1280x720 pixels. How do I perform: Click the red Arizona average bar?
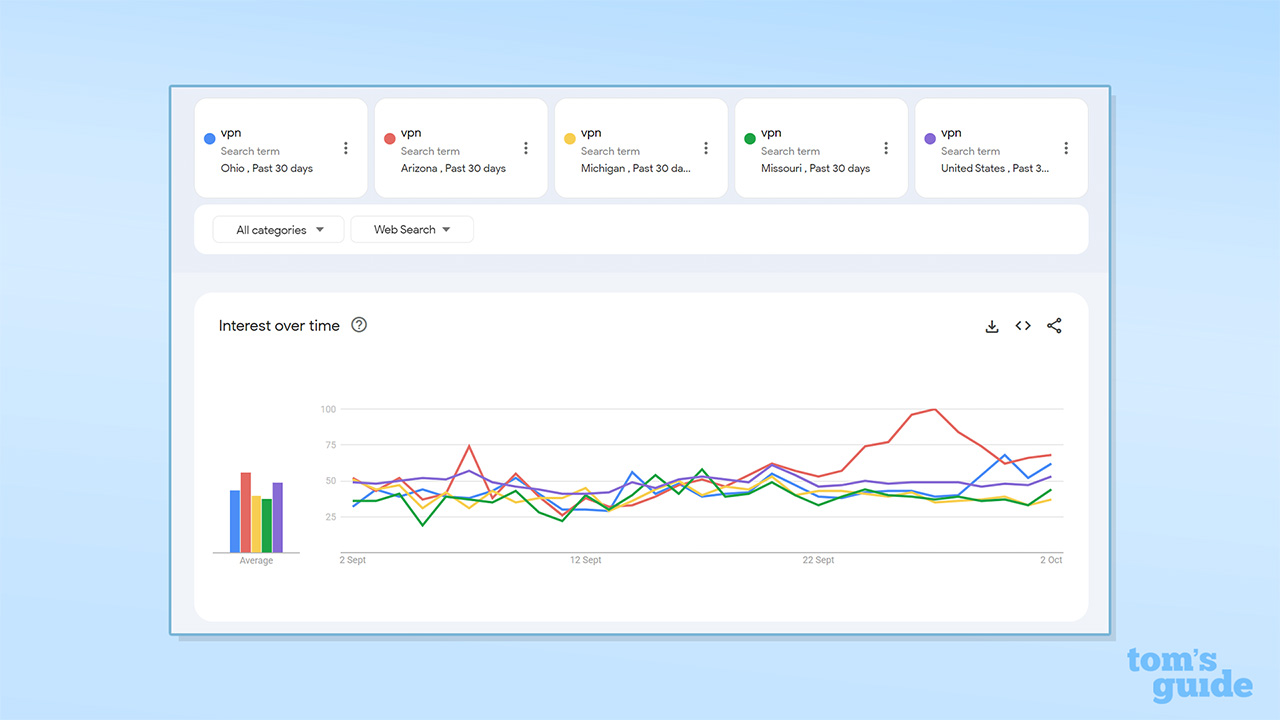tap(246, 512)
